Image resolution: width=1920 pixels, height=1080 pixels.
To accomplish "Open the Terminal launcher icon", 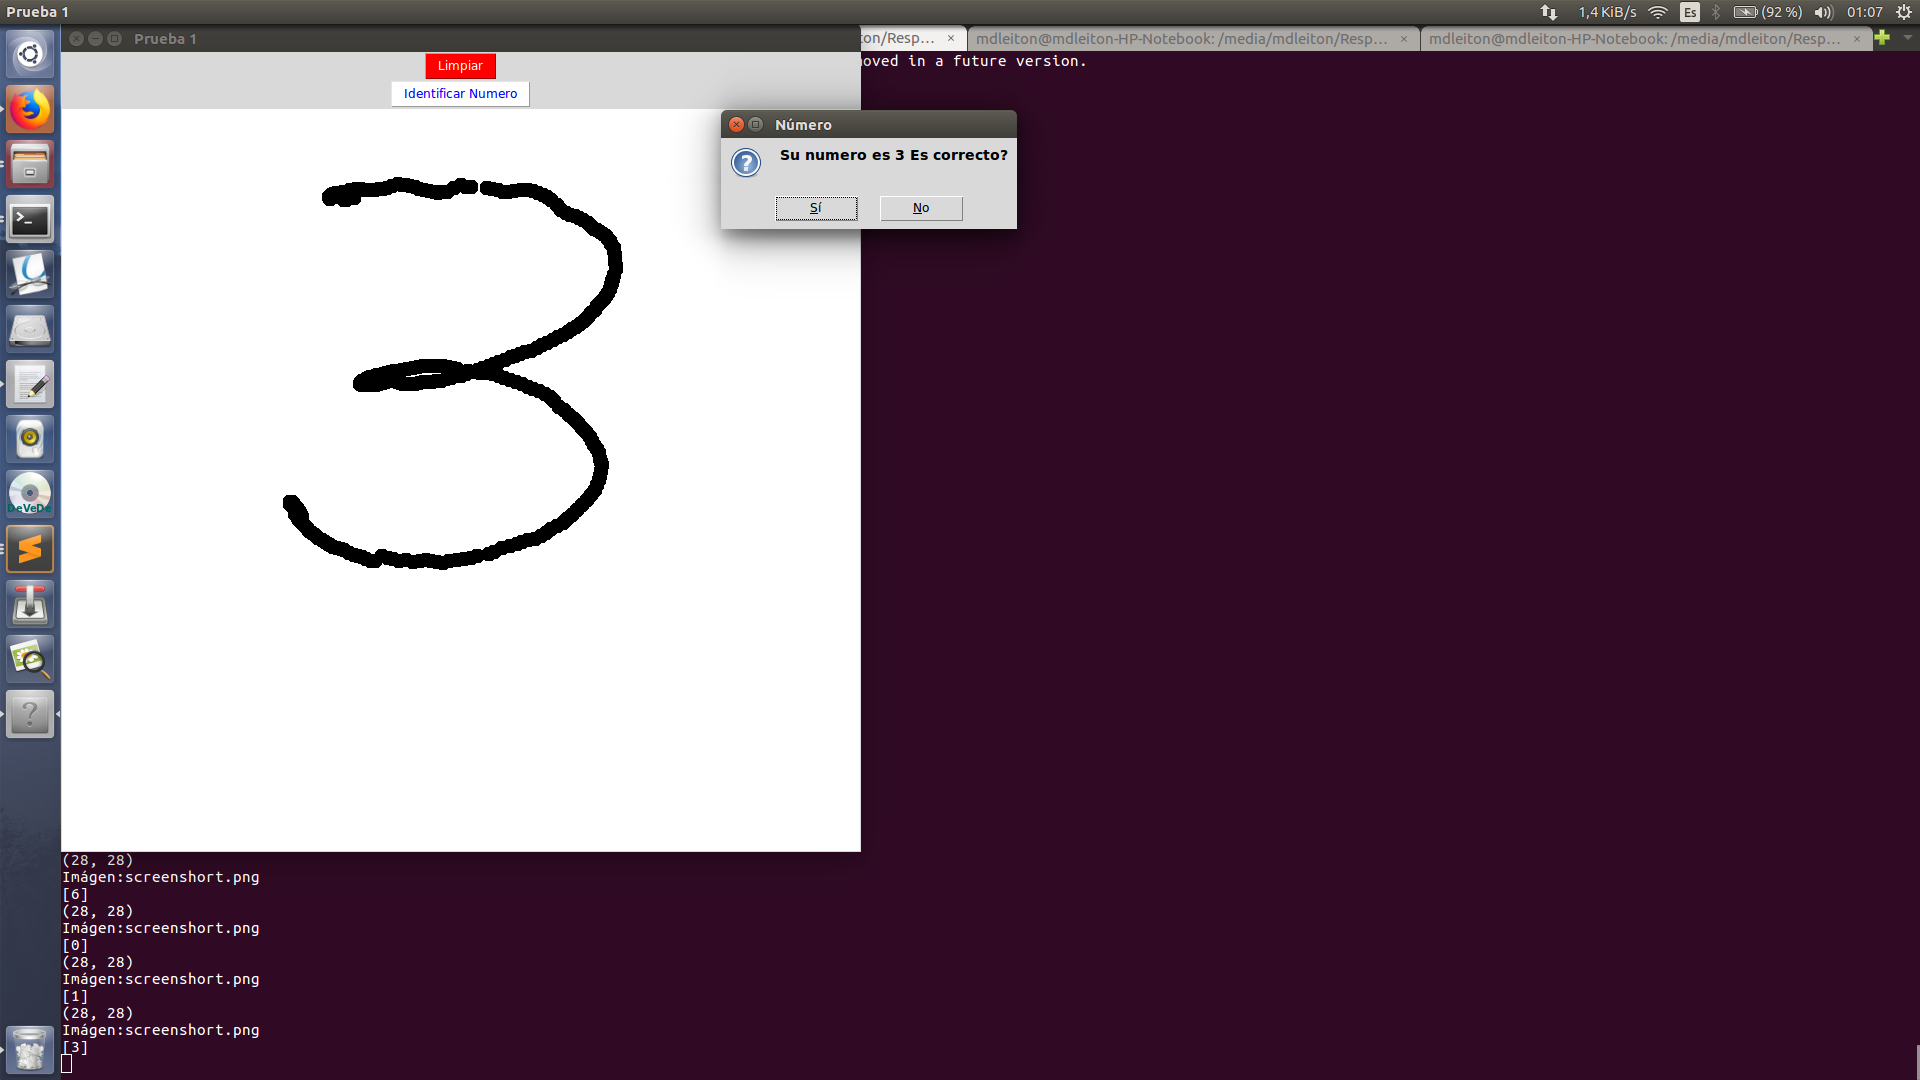I will click(30, 220).
